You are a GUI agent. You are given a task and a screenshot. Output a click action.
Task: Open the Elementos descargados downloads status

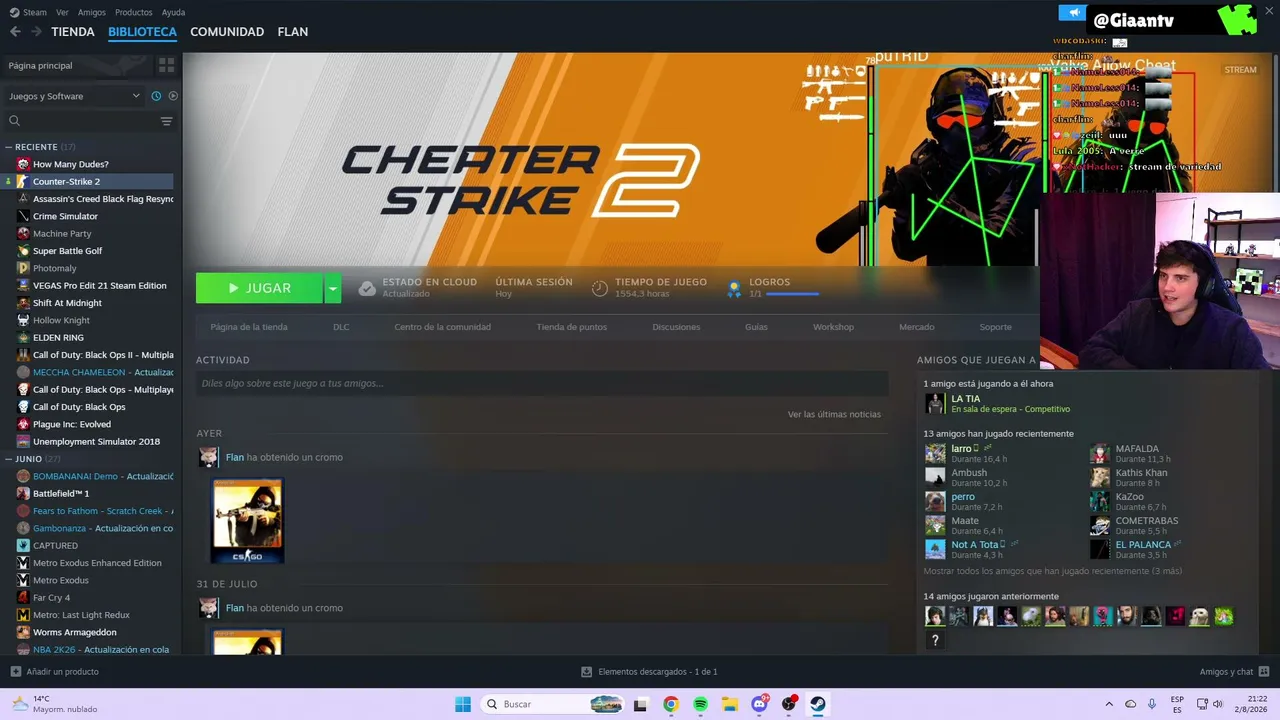point(649,672)
